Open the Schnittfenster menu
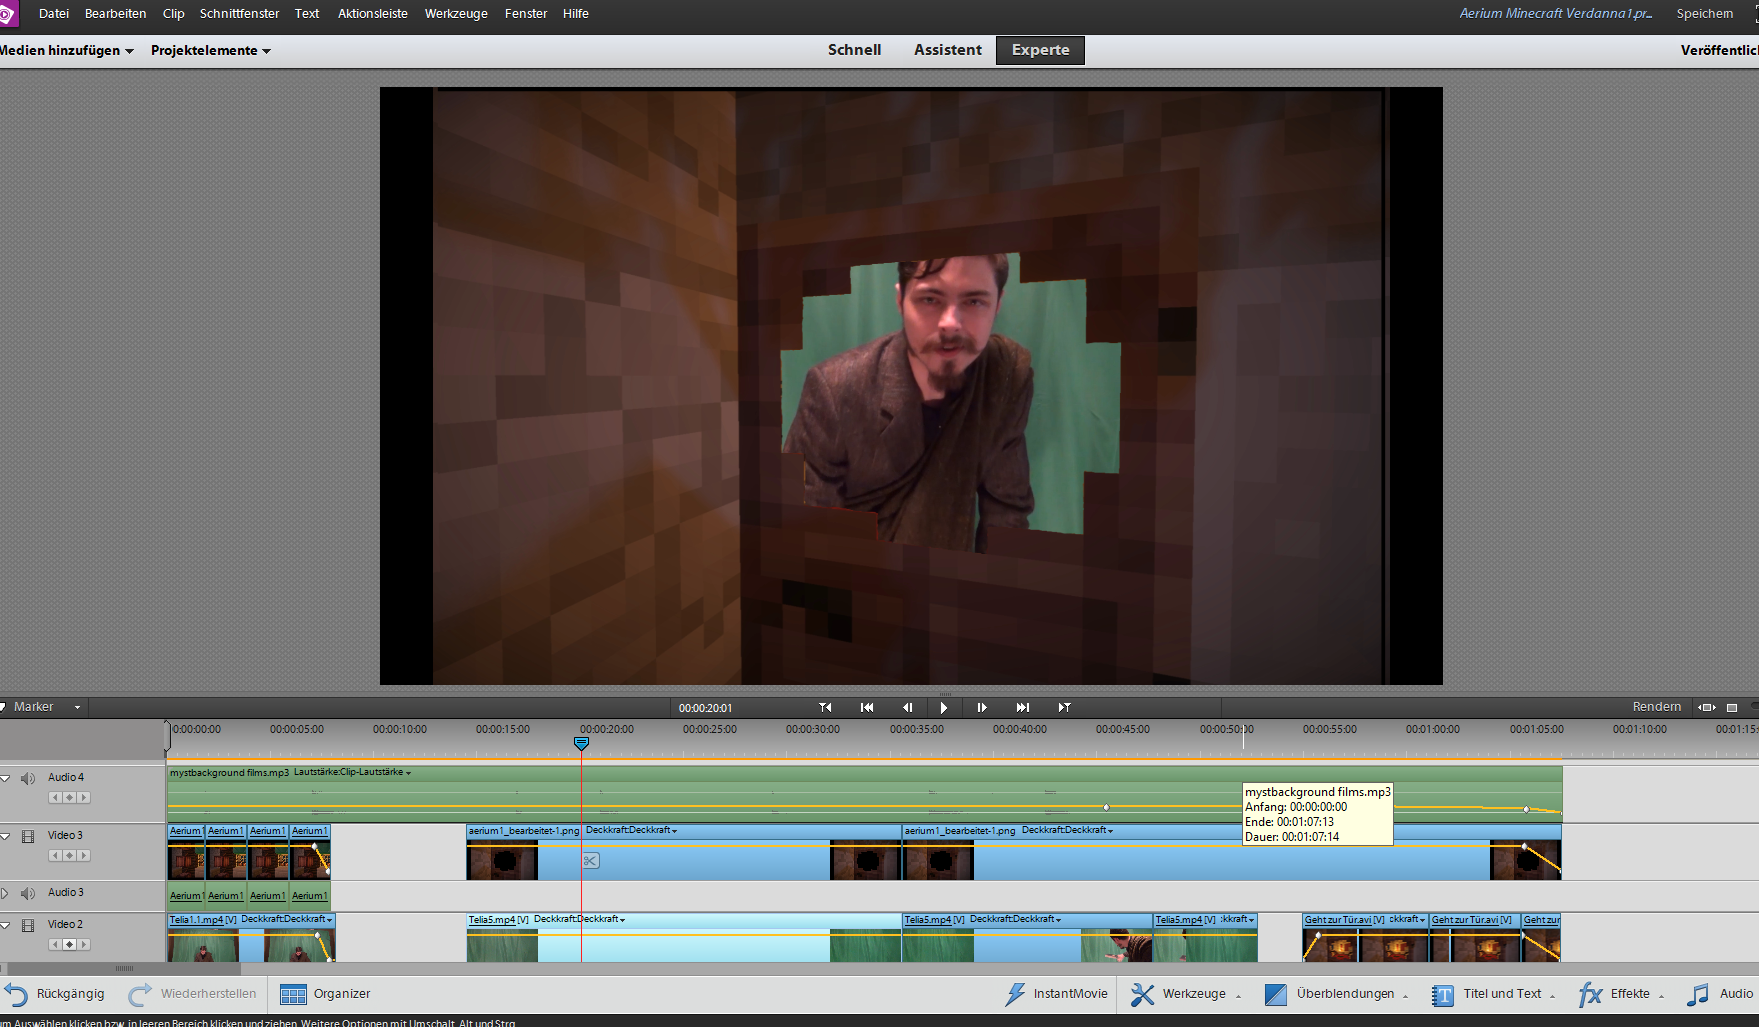 (x=239, y=14)
